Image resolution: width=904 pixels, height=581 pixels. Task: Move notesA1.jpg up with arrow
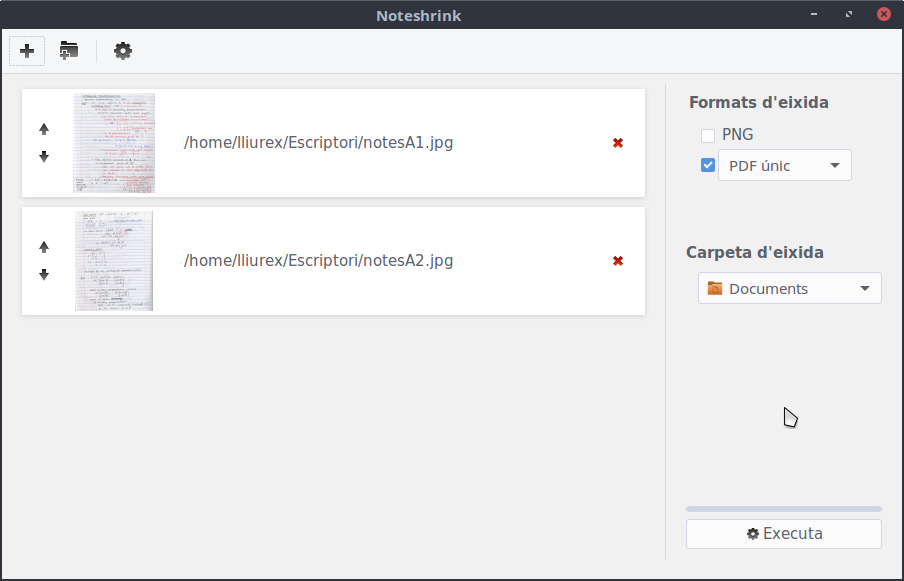44,129
